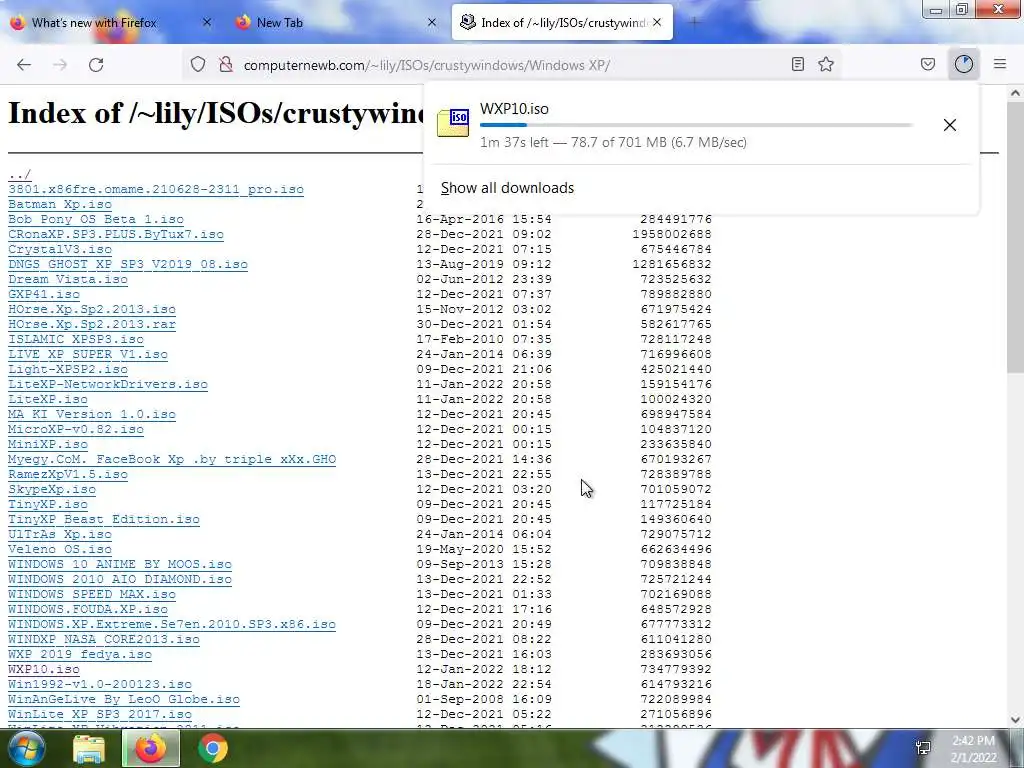Open the taskbar clock showing 2:42 PM
1024x768 pixels.
(974, 749)
